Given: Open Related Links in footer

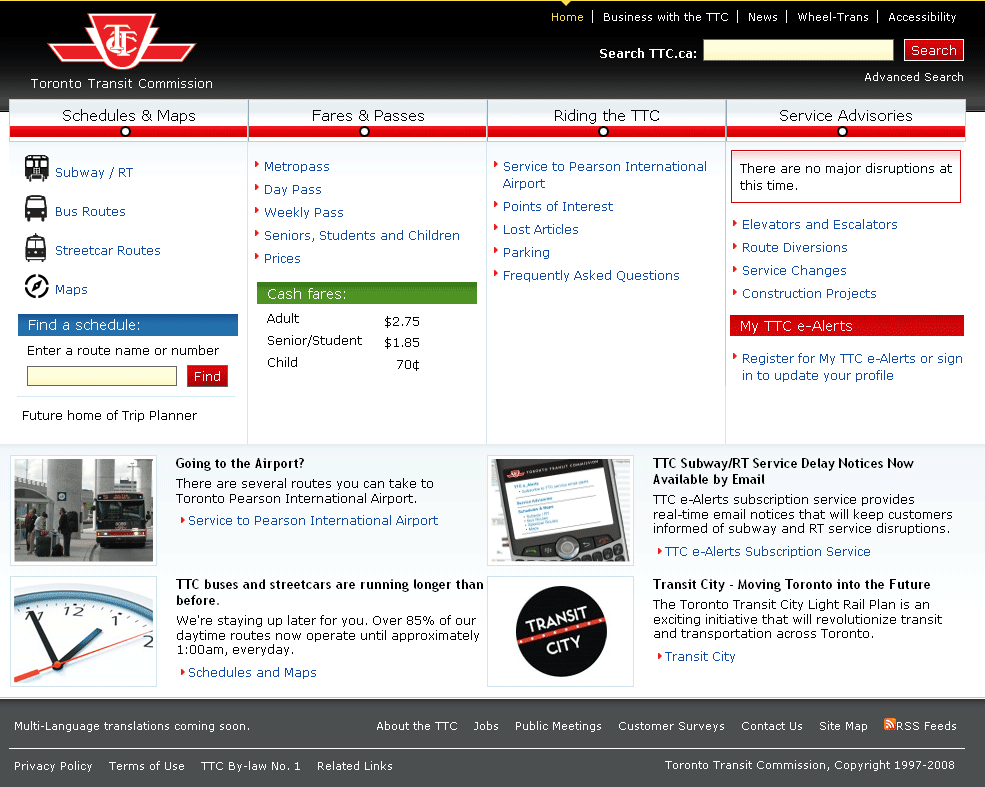Looking at the screenshot, I should coord(354,766).
